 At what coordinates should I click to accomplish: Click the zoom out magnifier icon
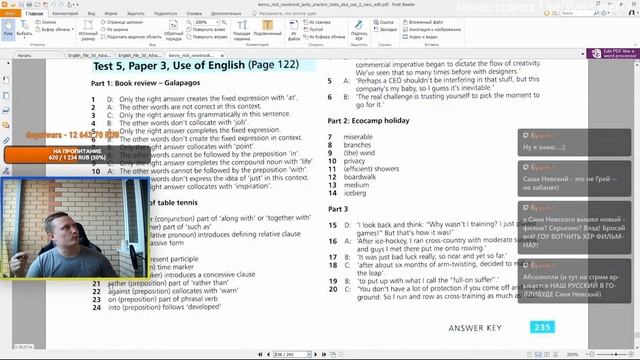(x=189, y=22)
